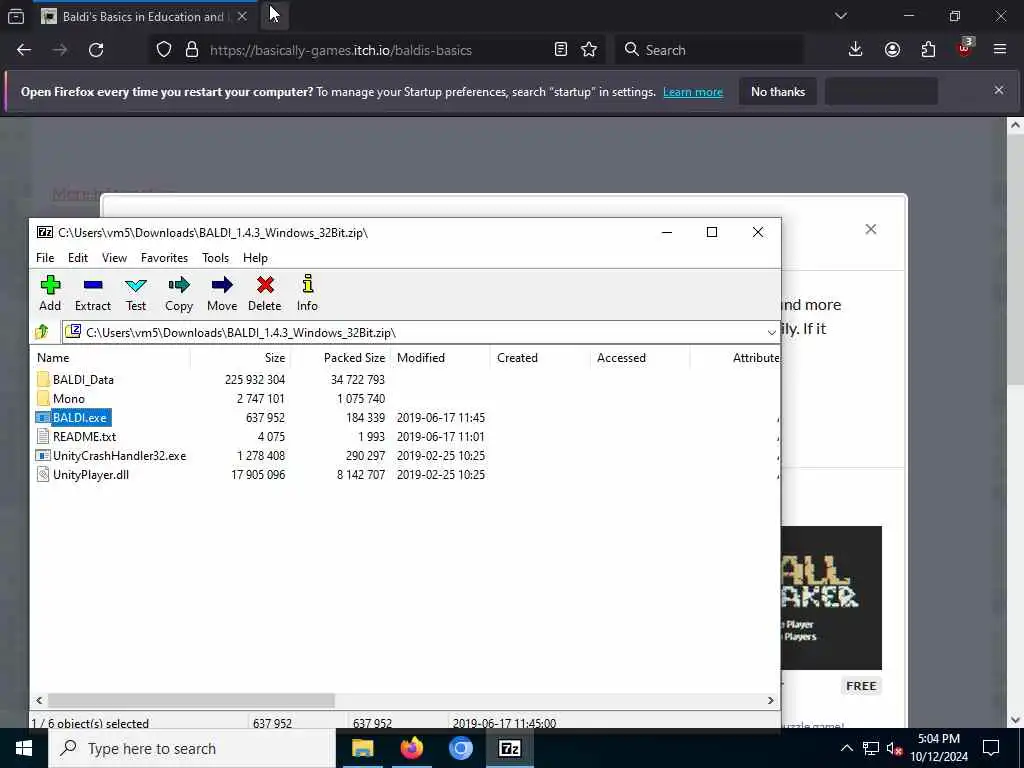Open the Info toolbar icon in 7-Zip
The width and height of the screenshot is (1024, 768).
[x=307, y=293]
